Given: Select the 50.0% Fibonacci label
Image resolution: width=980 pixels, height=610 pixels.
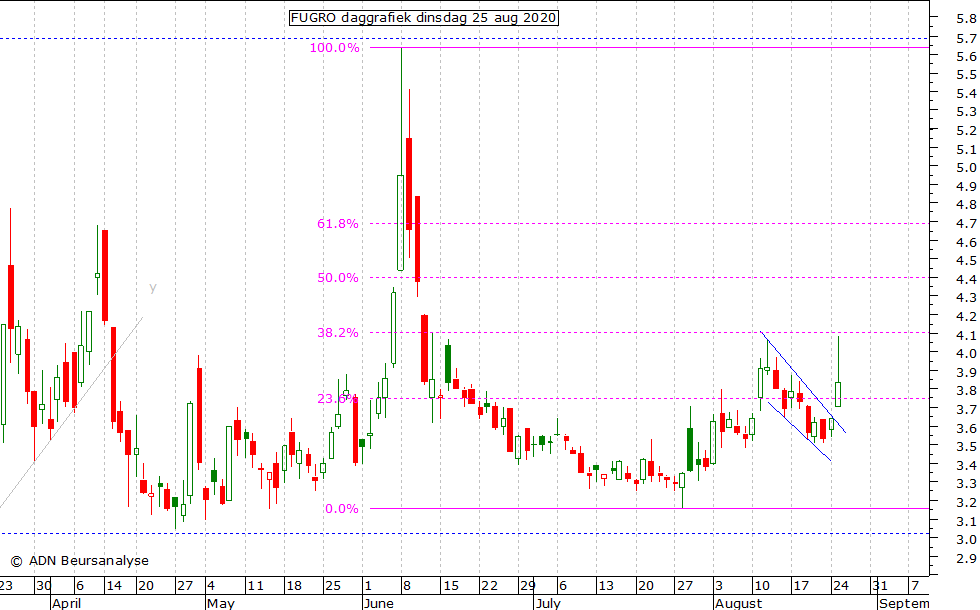Looking at the screenshot, I should click(x=338, y=278).
